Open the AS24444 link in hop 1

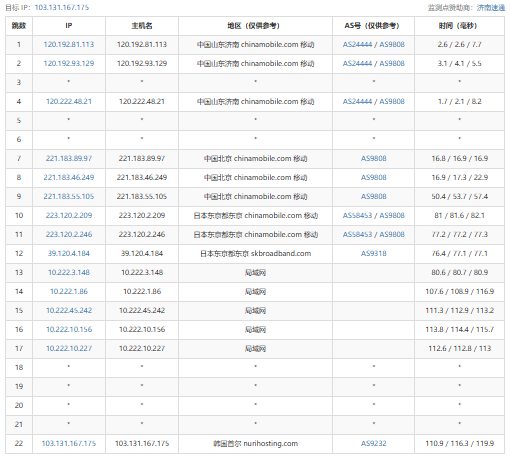coord(357,44)
